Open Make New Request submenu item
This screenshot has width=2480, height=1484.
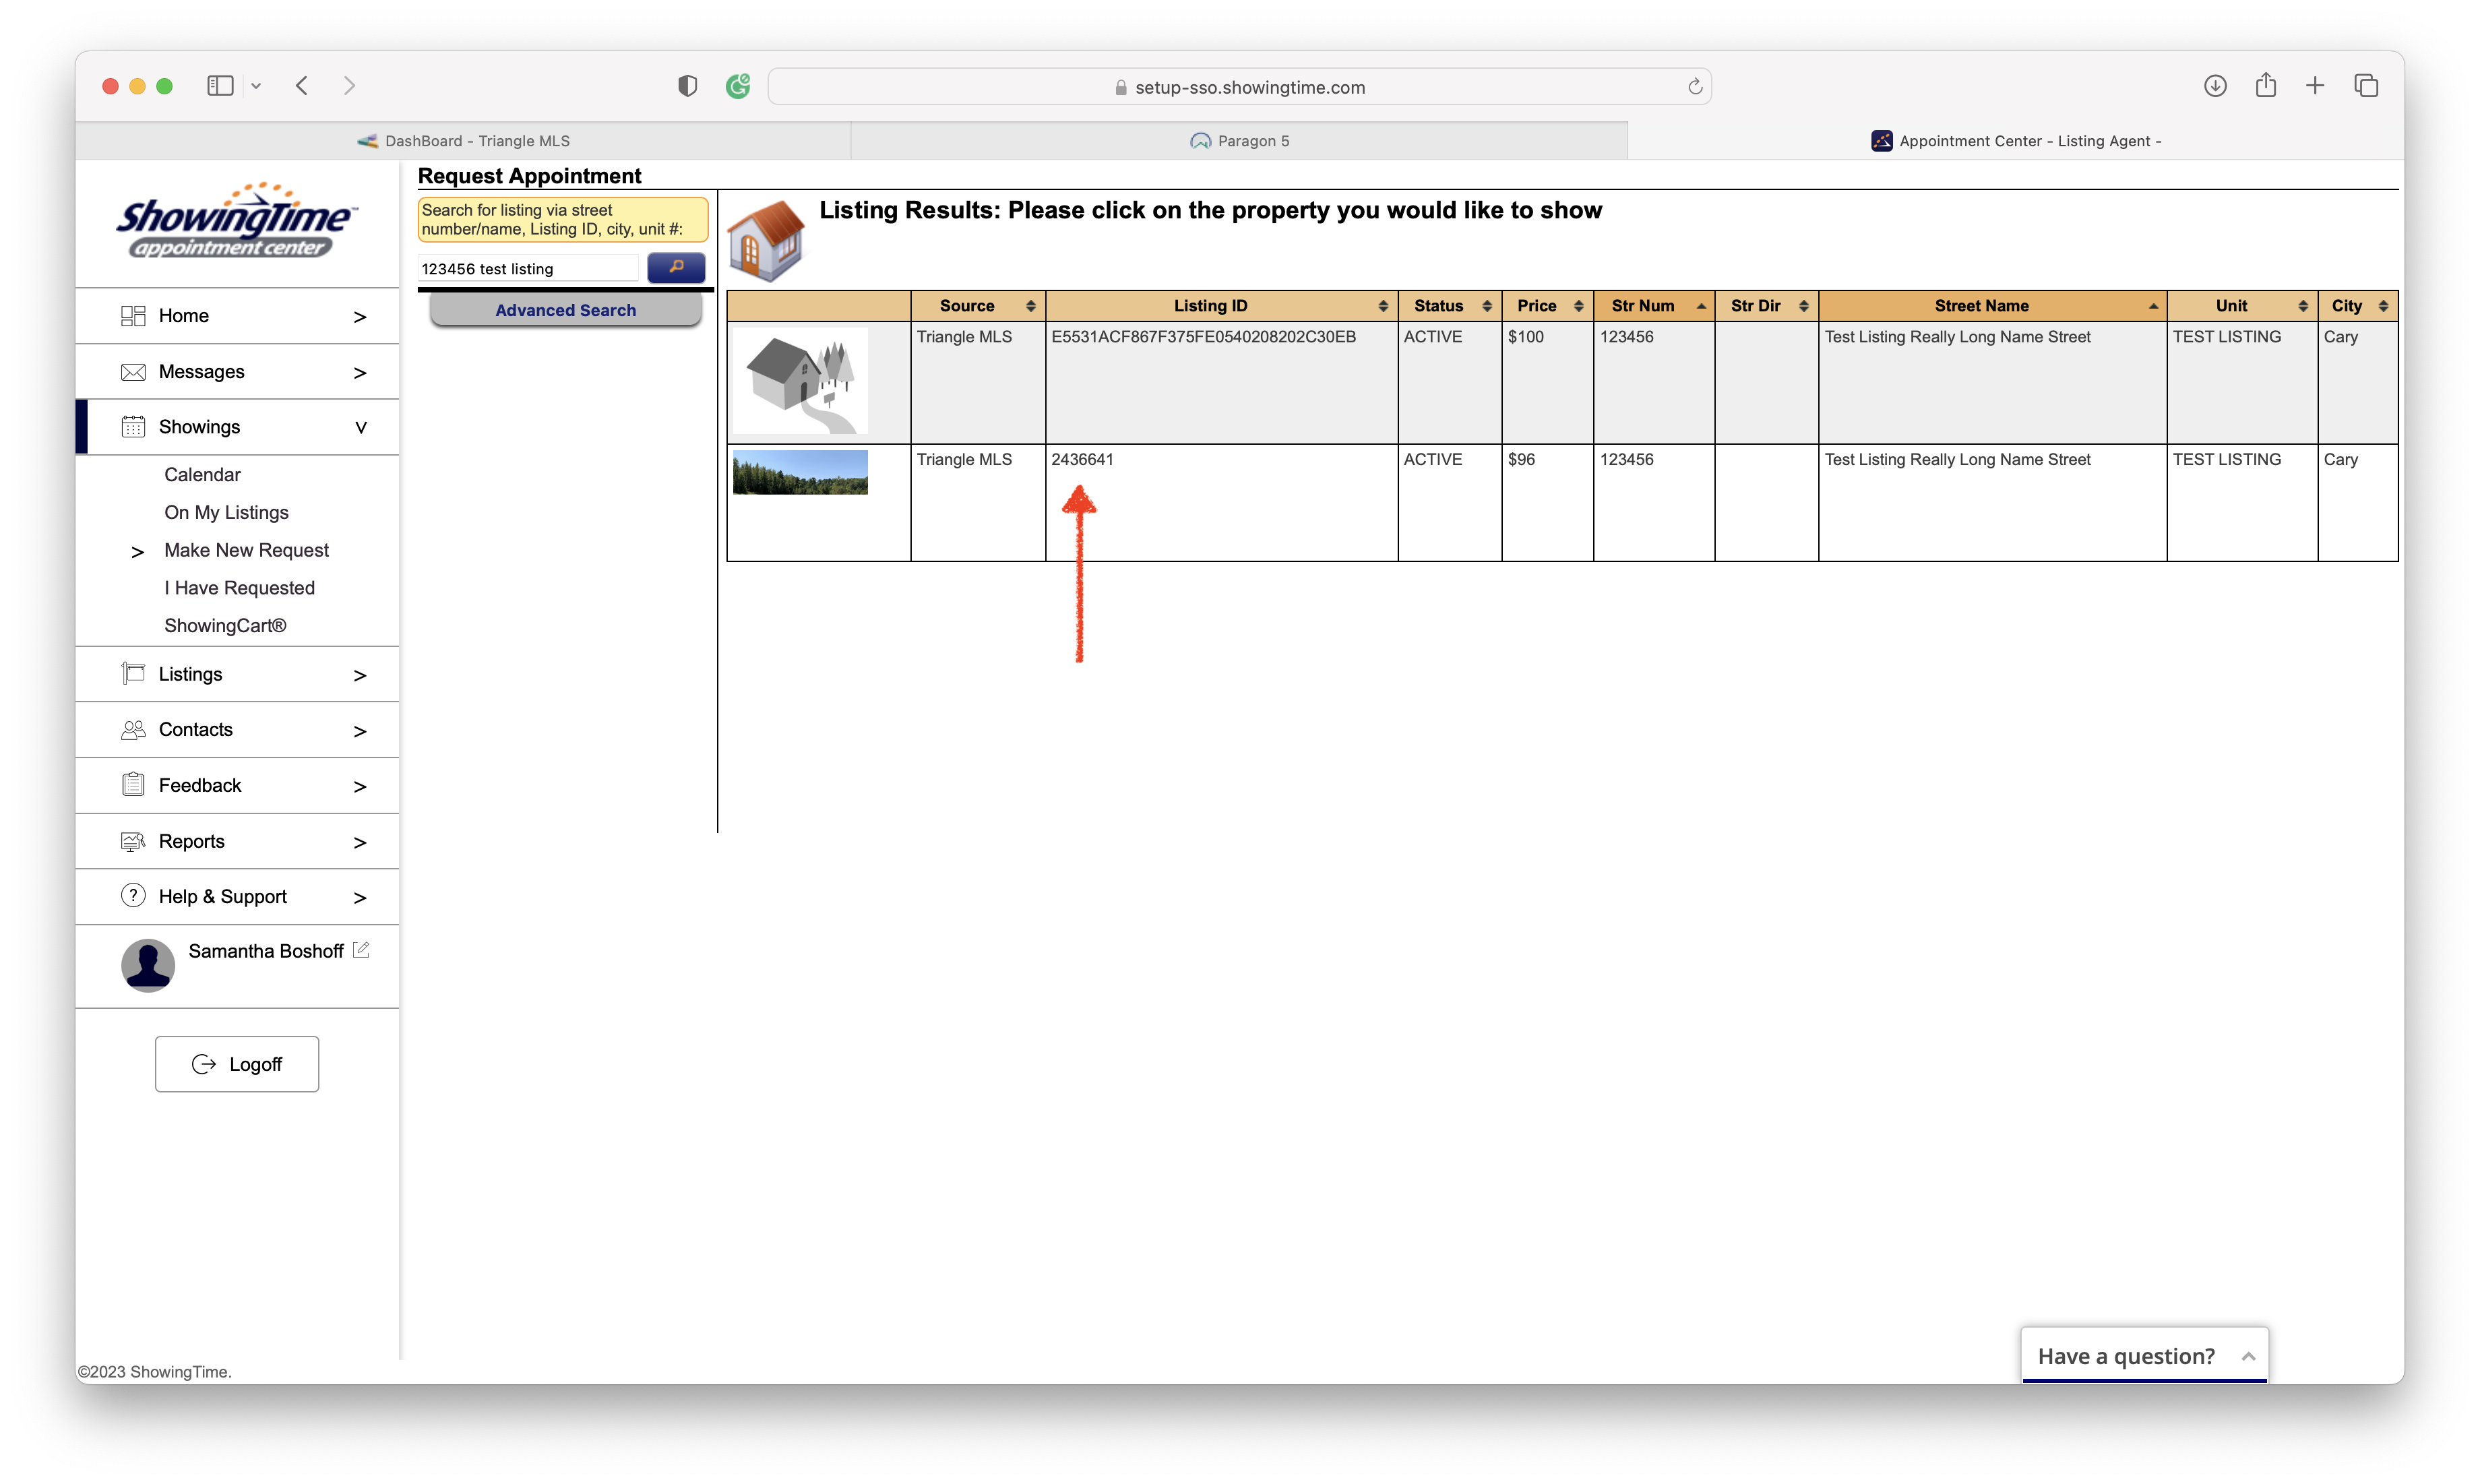click(246, 550)
